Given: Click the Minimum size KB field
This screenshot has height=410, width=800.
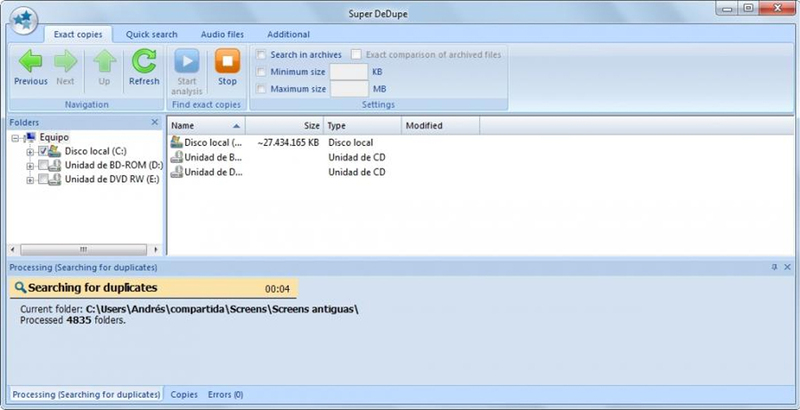Looking at the screenshot, I should click(349, 72).
